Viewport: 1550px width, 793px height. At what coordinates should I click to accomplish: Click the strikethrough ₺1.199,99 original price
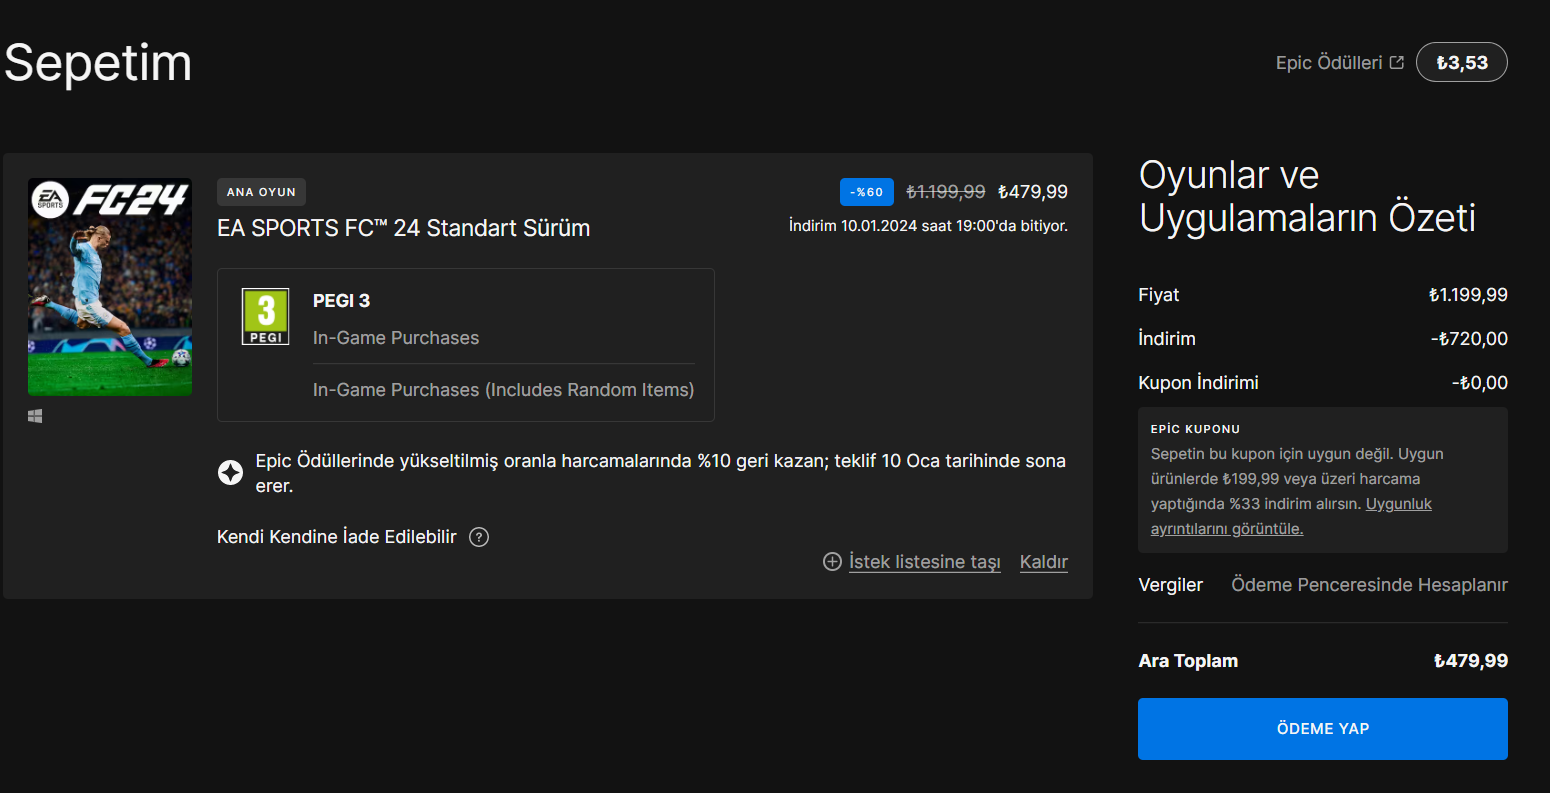point(945,192)
